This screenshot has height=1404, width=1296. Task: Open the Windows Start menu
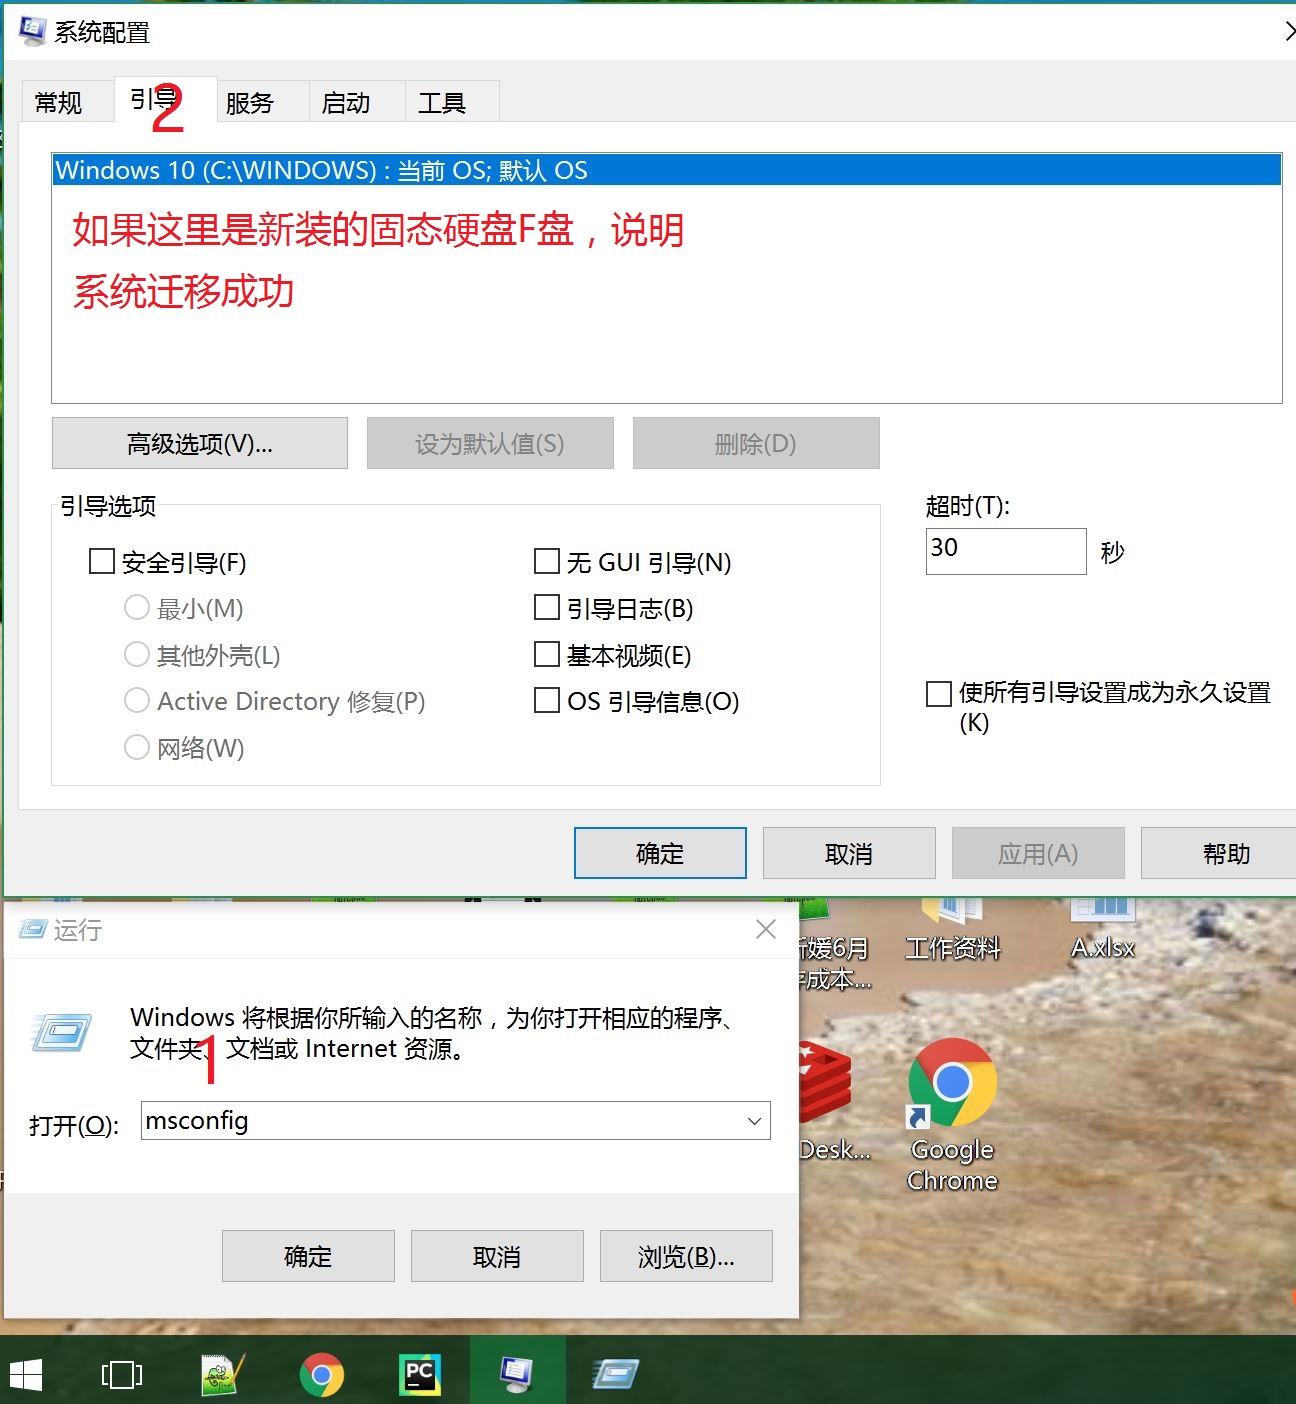click(x=25, y=1376)
